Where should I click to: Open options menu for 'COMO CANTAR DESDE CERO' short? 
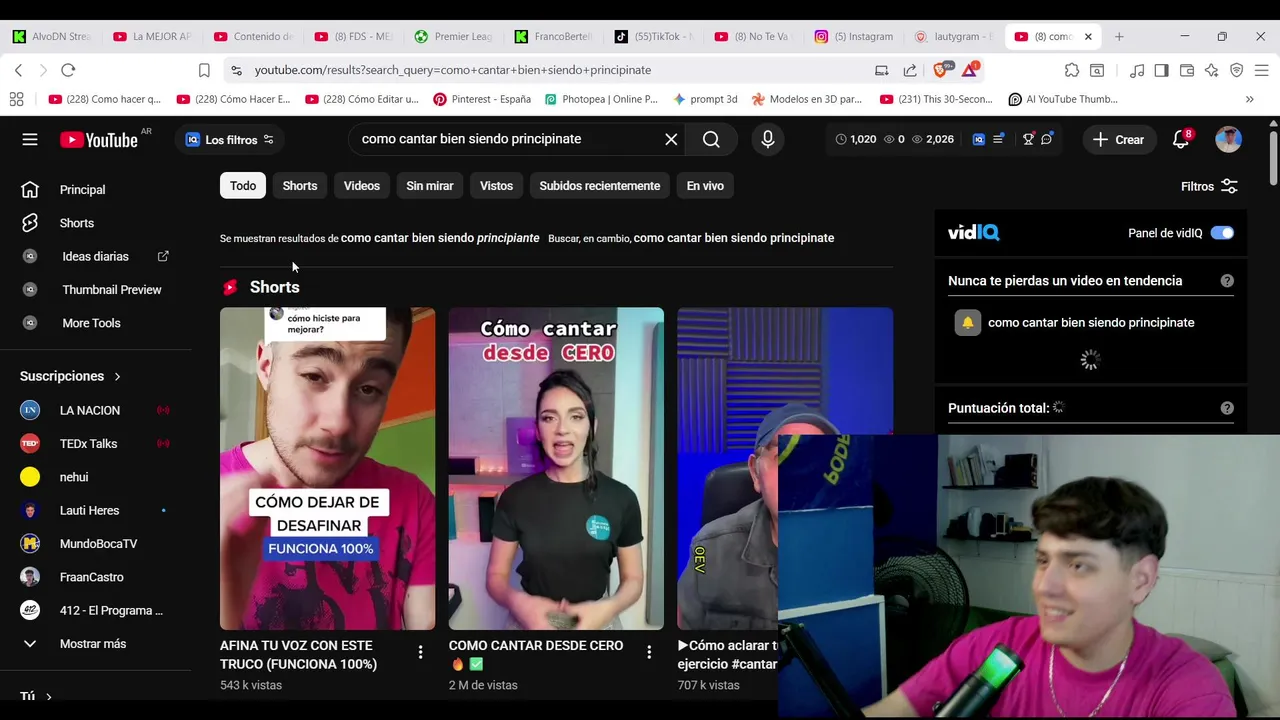(649, 652)
